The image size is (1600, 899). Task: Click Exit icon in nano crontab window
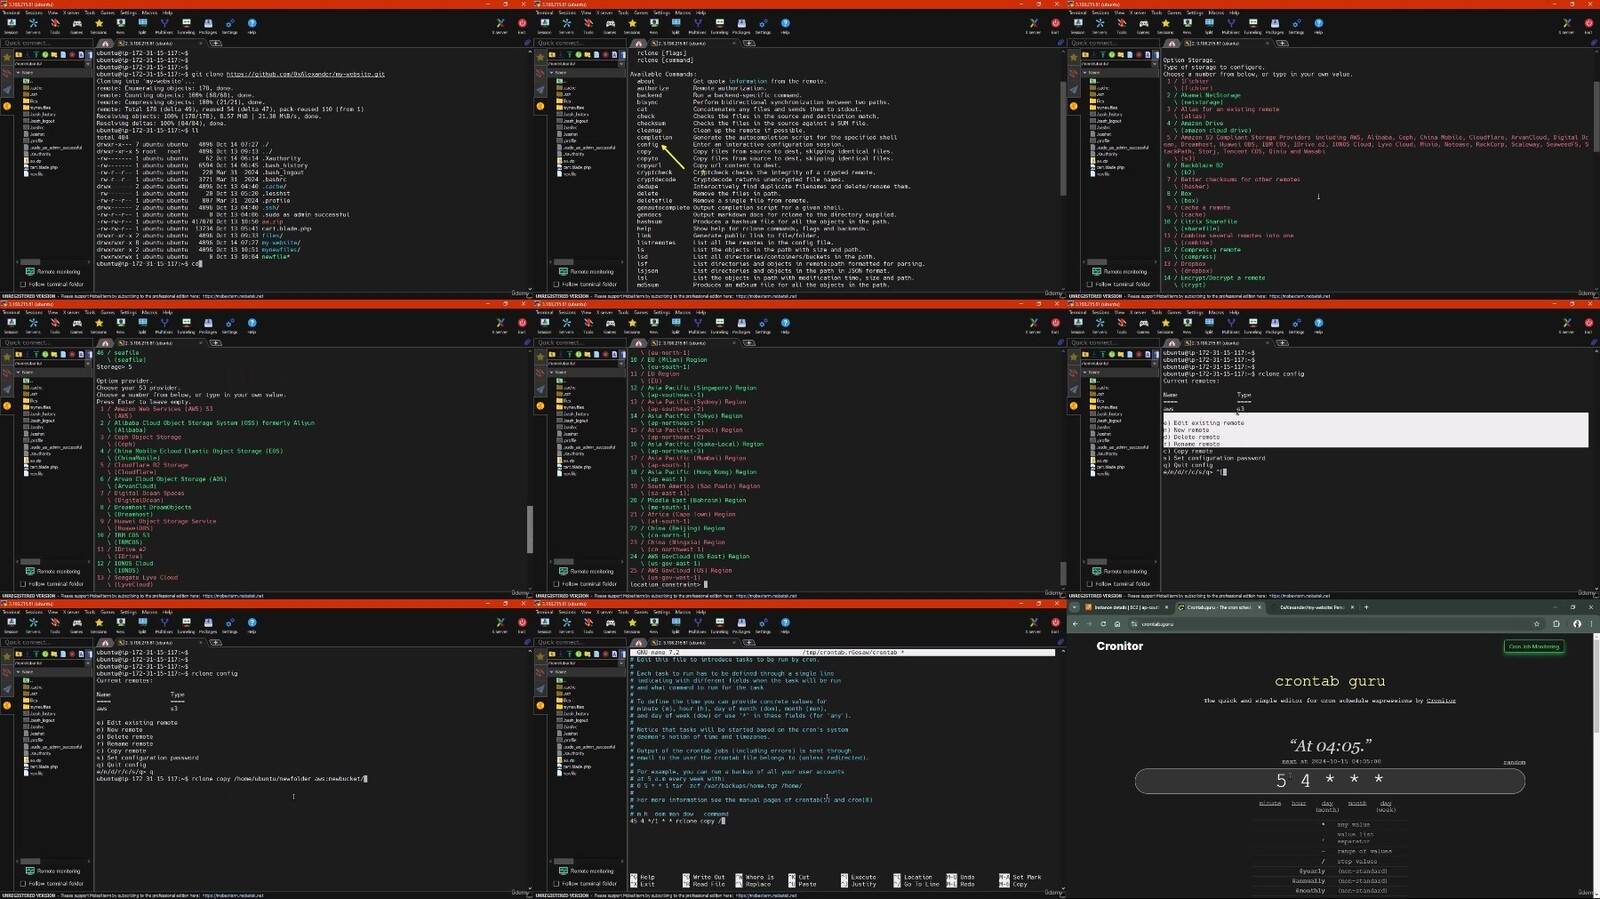1055,624
